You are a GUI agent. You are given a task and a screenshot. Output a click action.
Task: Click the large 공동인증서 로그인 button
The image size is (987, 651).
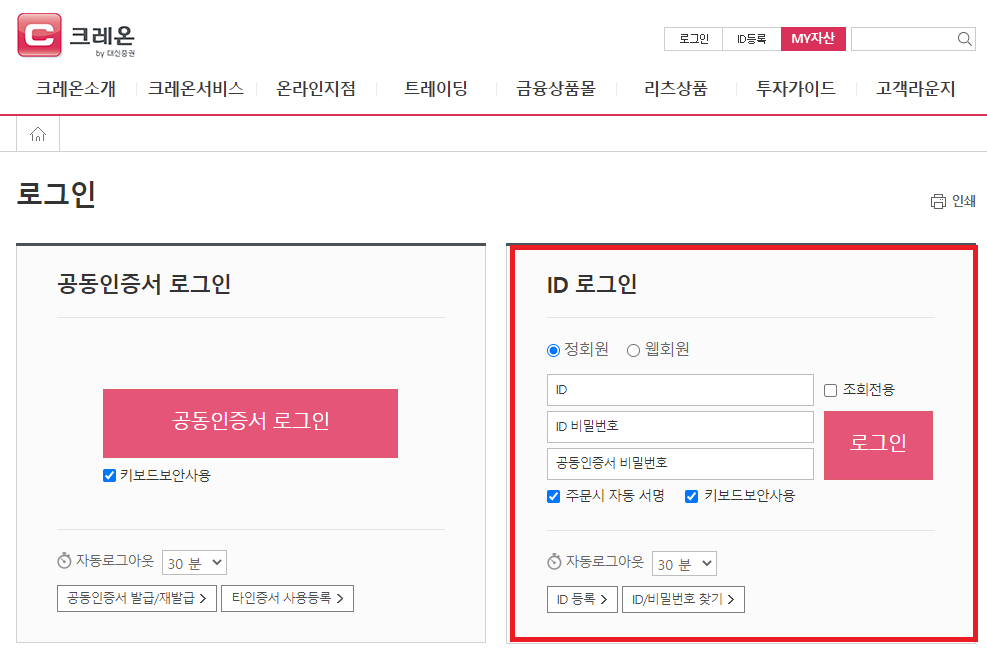251,423
